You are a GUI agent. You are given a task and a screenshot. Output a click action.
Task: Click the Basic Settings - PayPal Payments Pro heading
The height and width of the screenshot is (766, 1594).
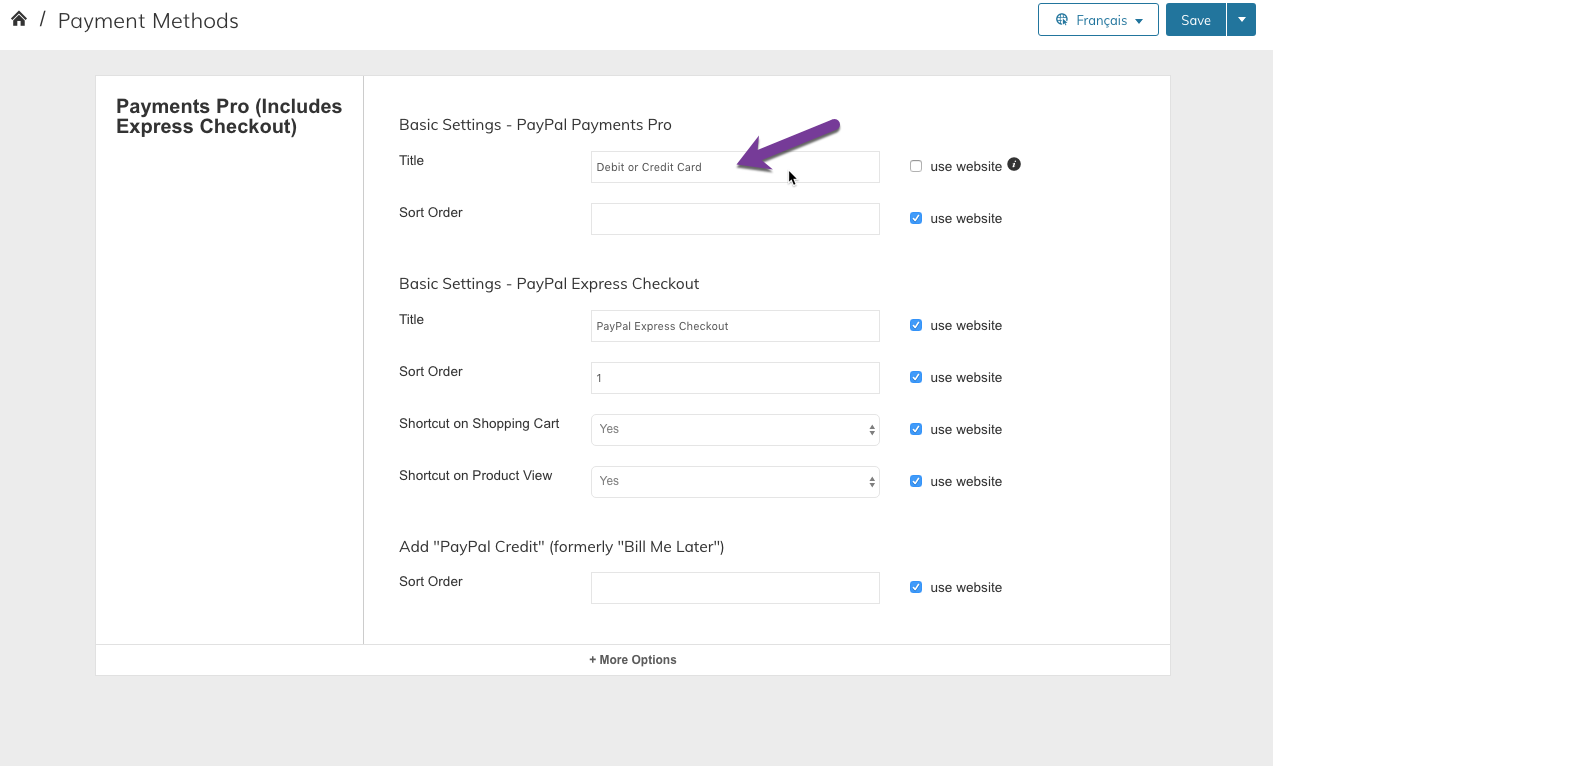535,125
